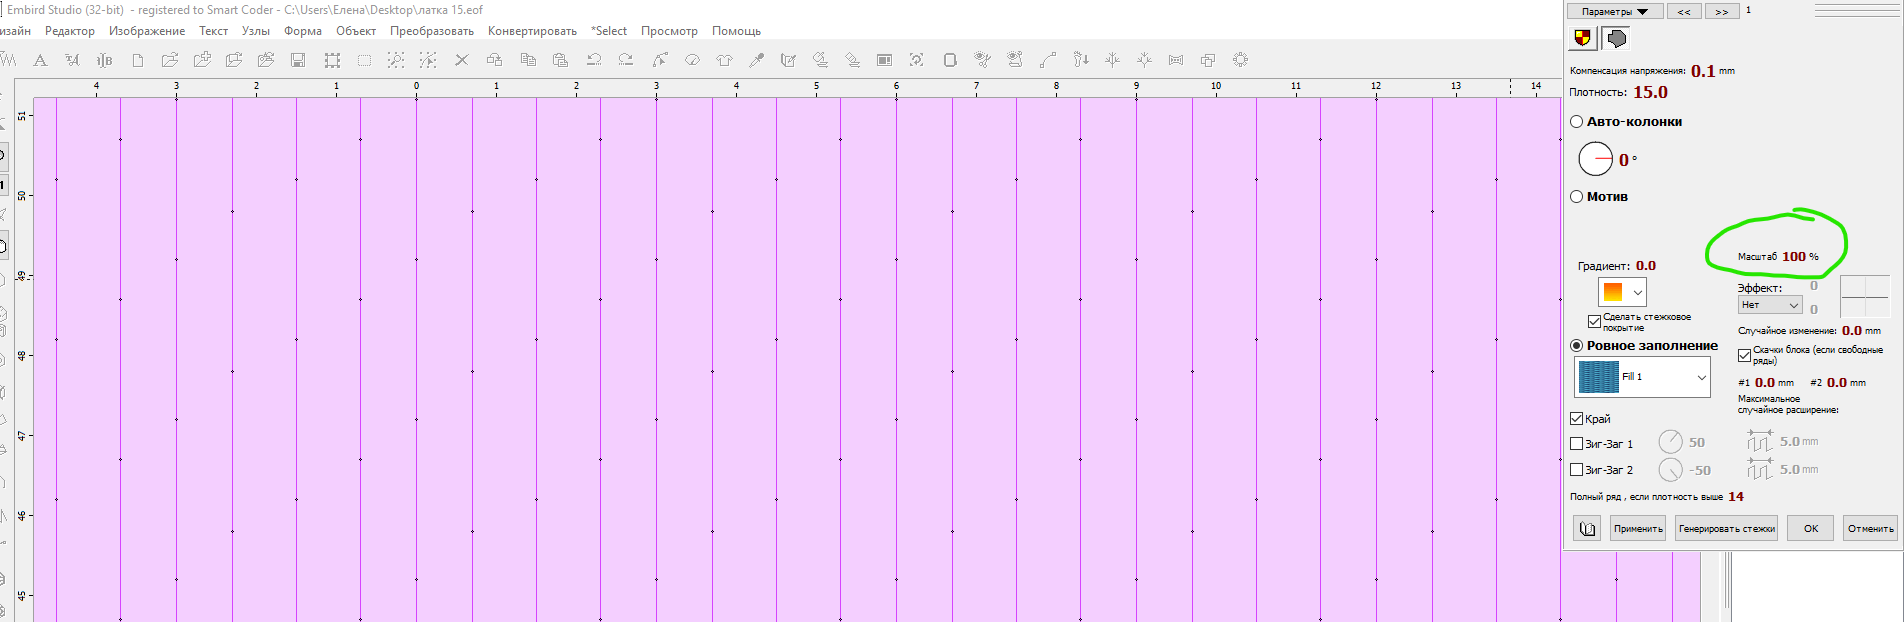
Task: Click the Применить button
Action: point(1638,528)
